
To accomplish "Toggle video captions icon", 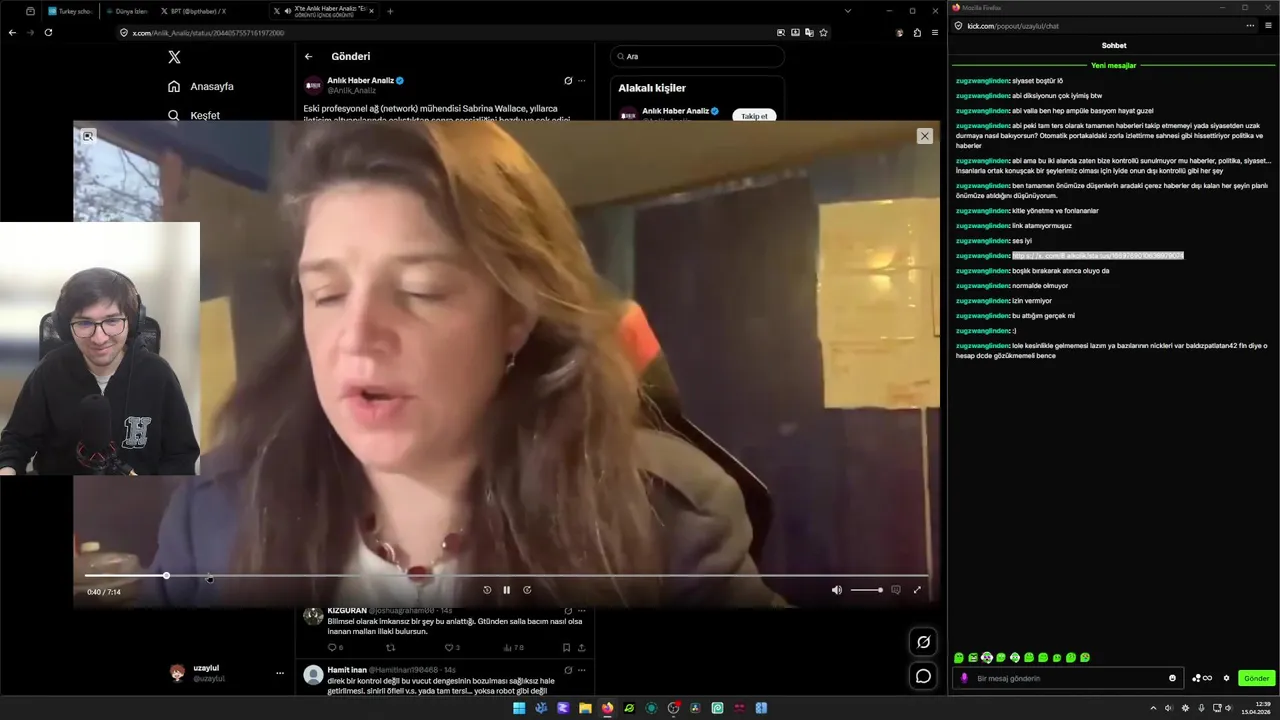I will pyautogui.click(x=896, y=590).
